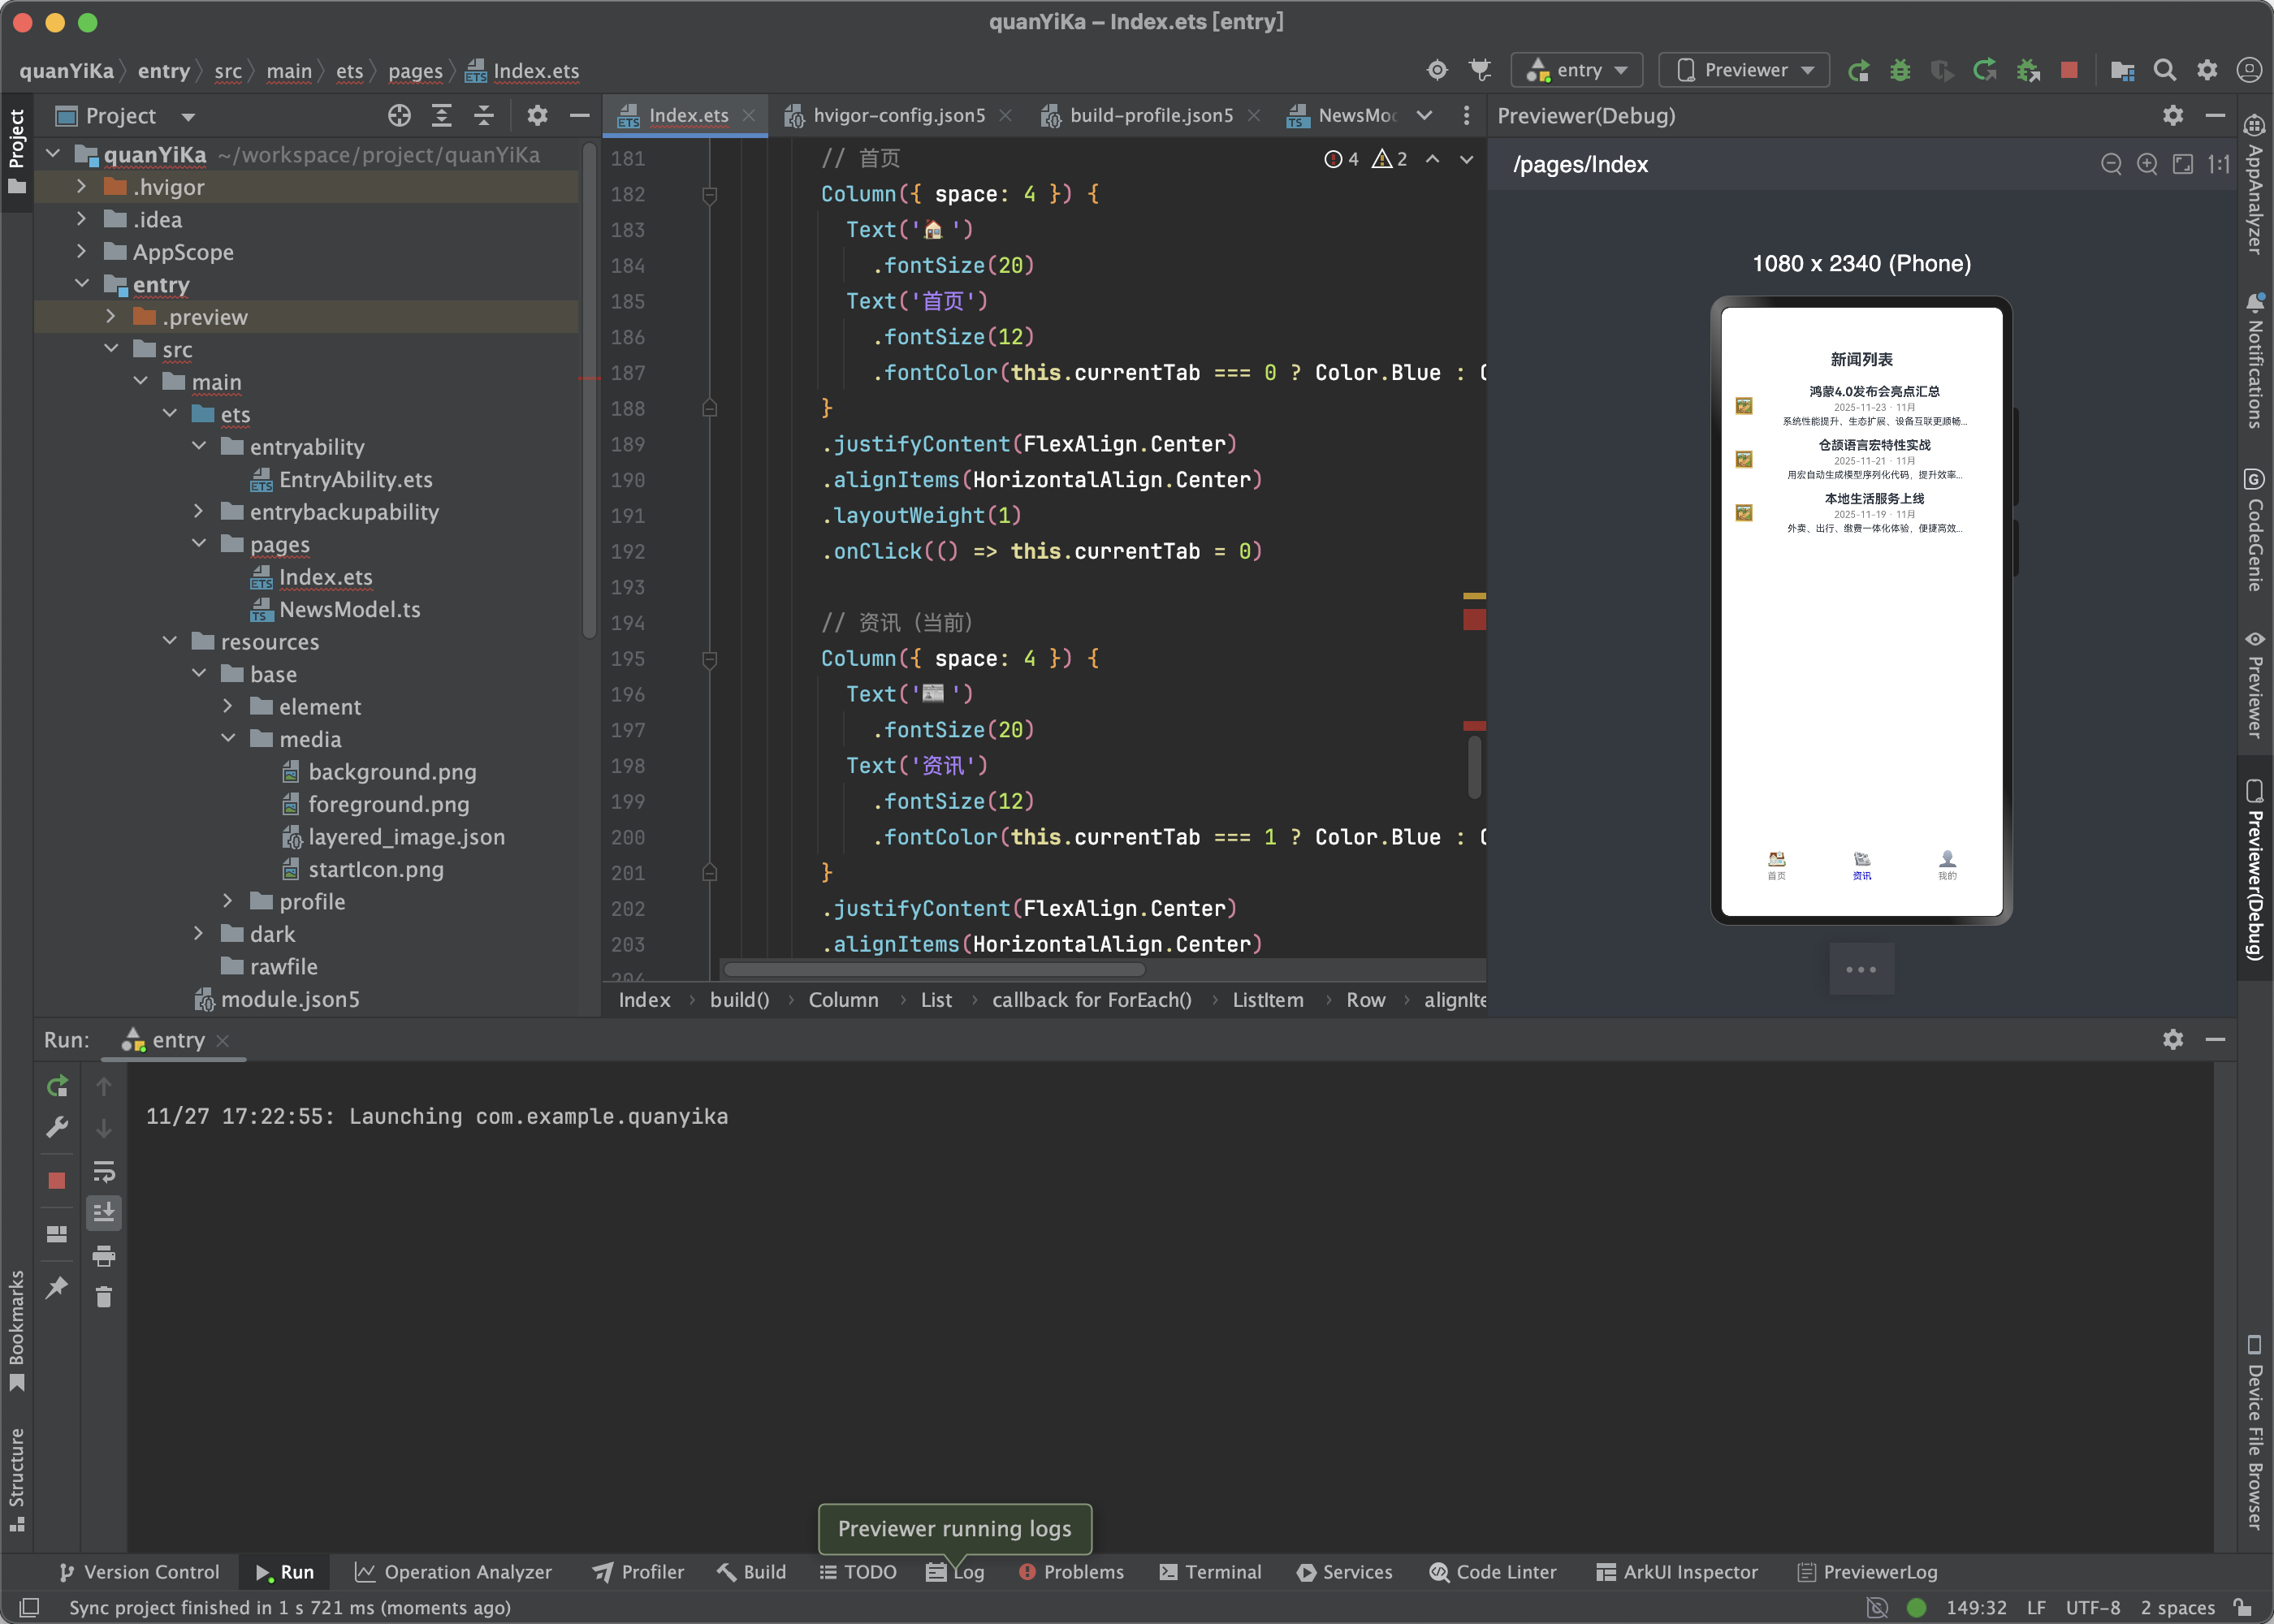
Task: Click the editor horizontal scrollbar
Action: click(934, 969)
